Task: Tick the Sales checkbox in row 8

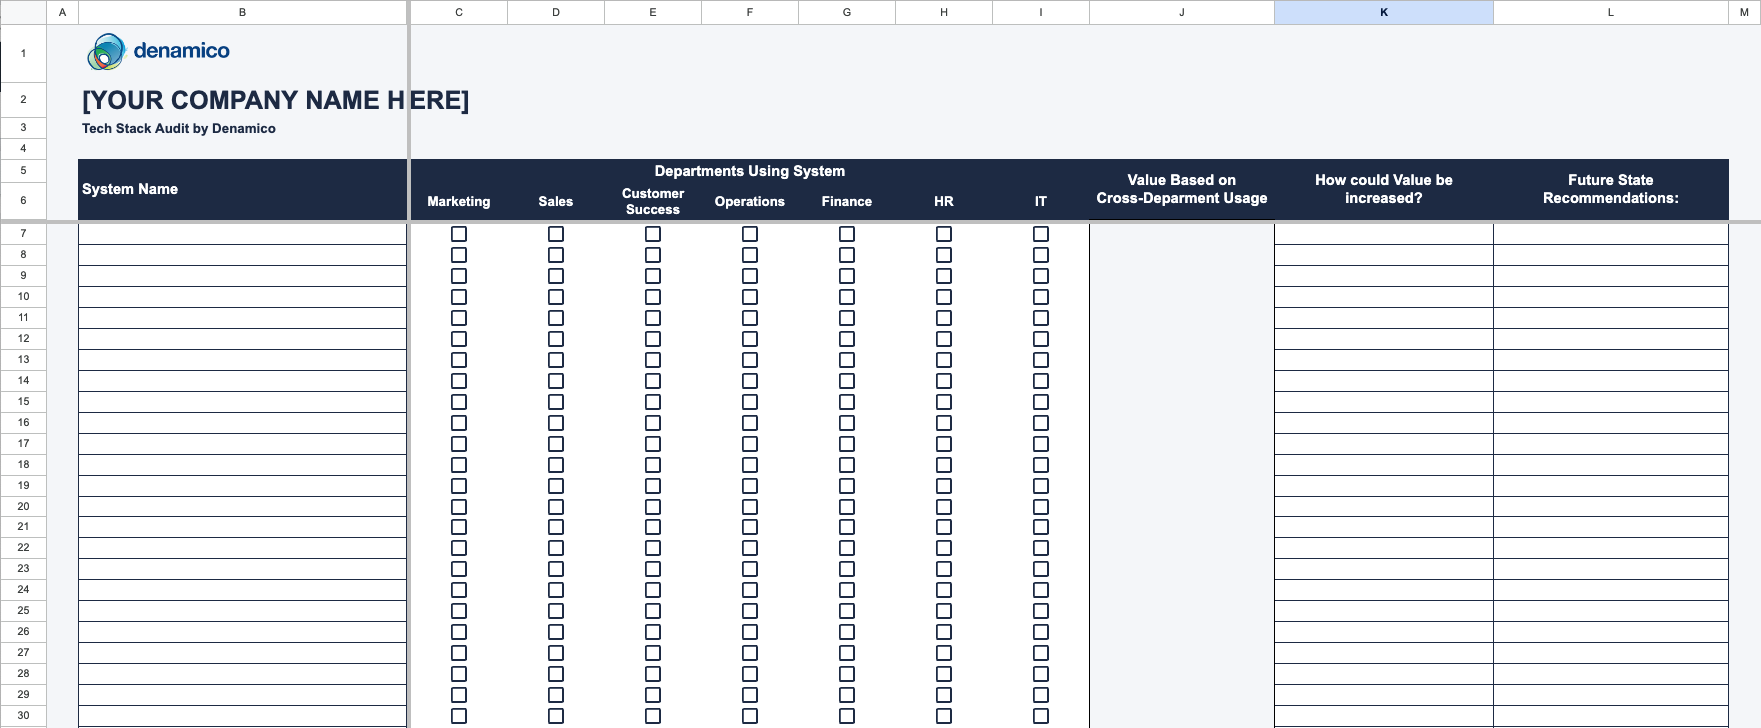Action: click(x=556, y=255)
